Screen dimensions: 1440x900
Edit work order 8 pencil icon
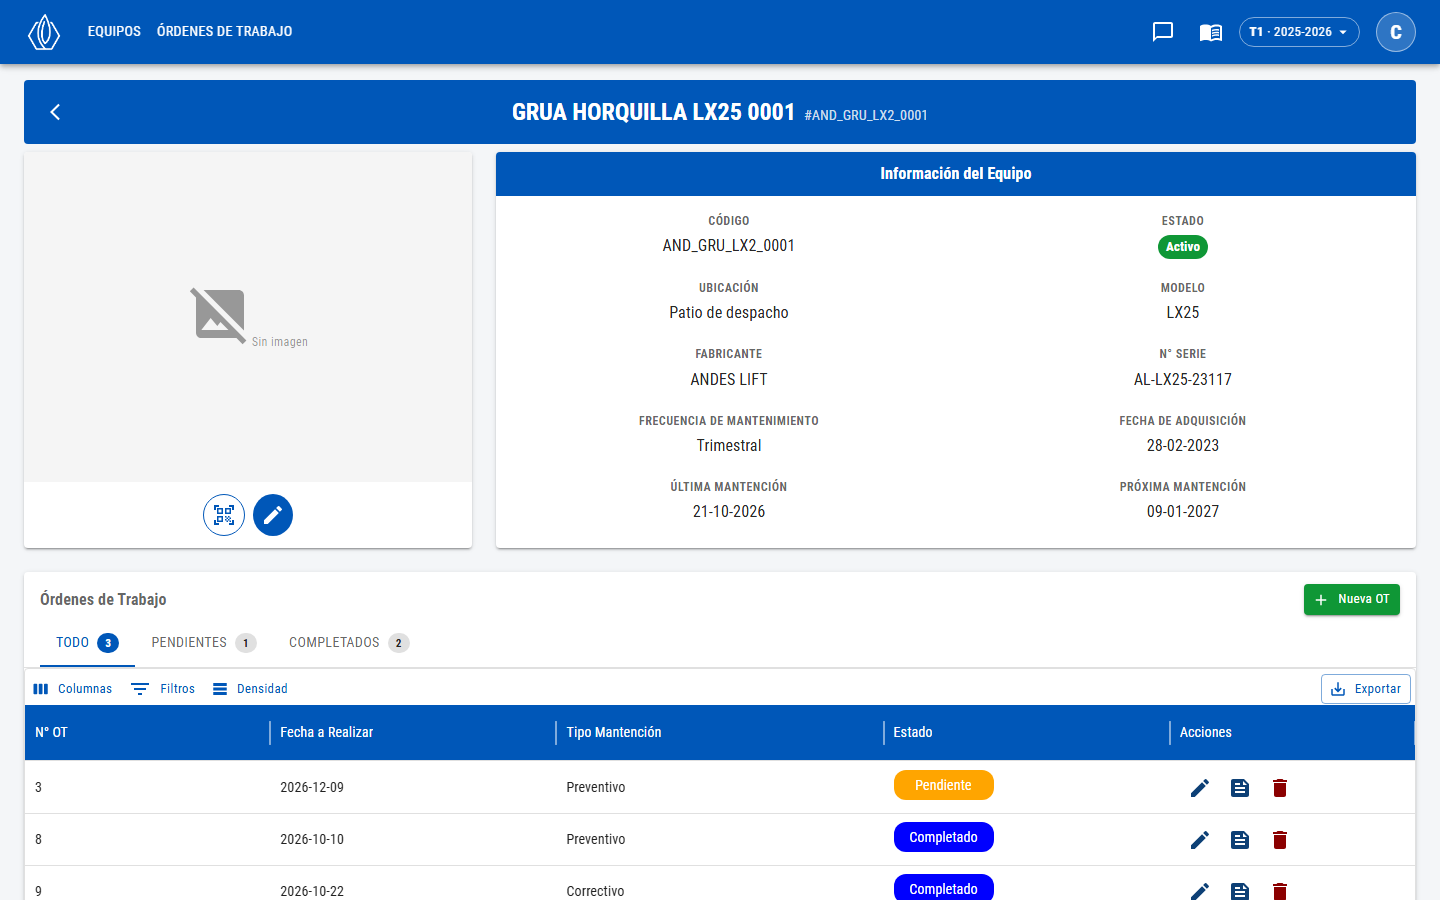[1200, 840]
